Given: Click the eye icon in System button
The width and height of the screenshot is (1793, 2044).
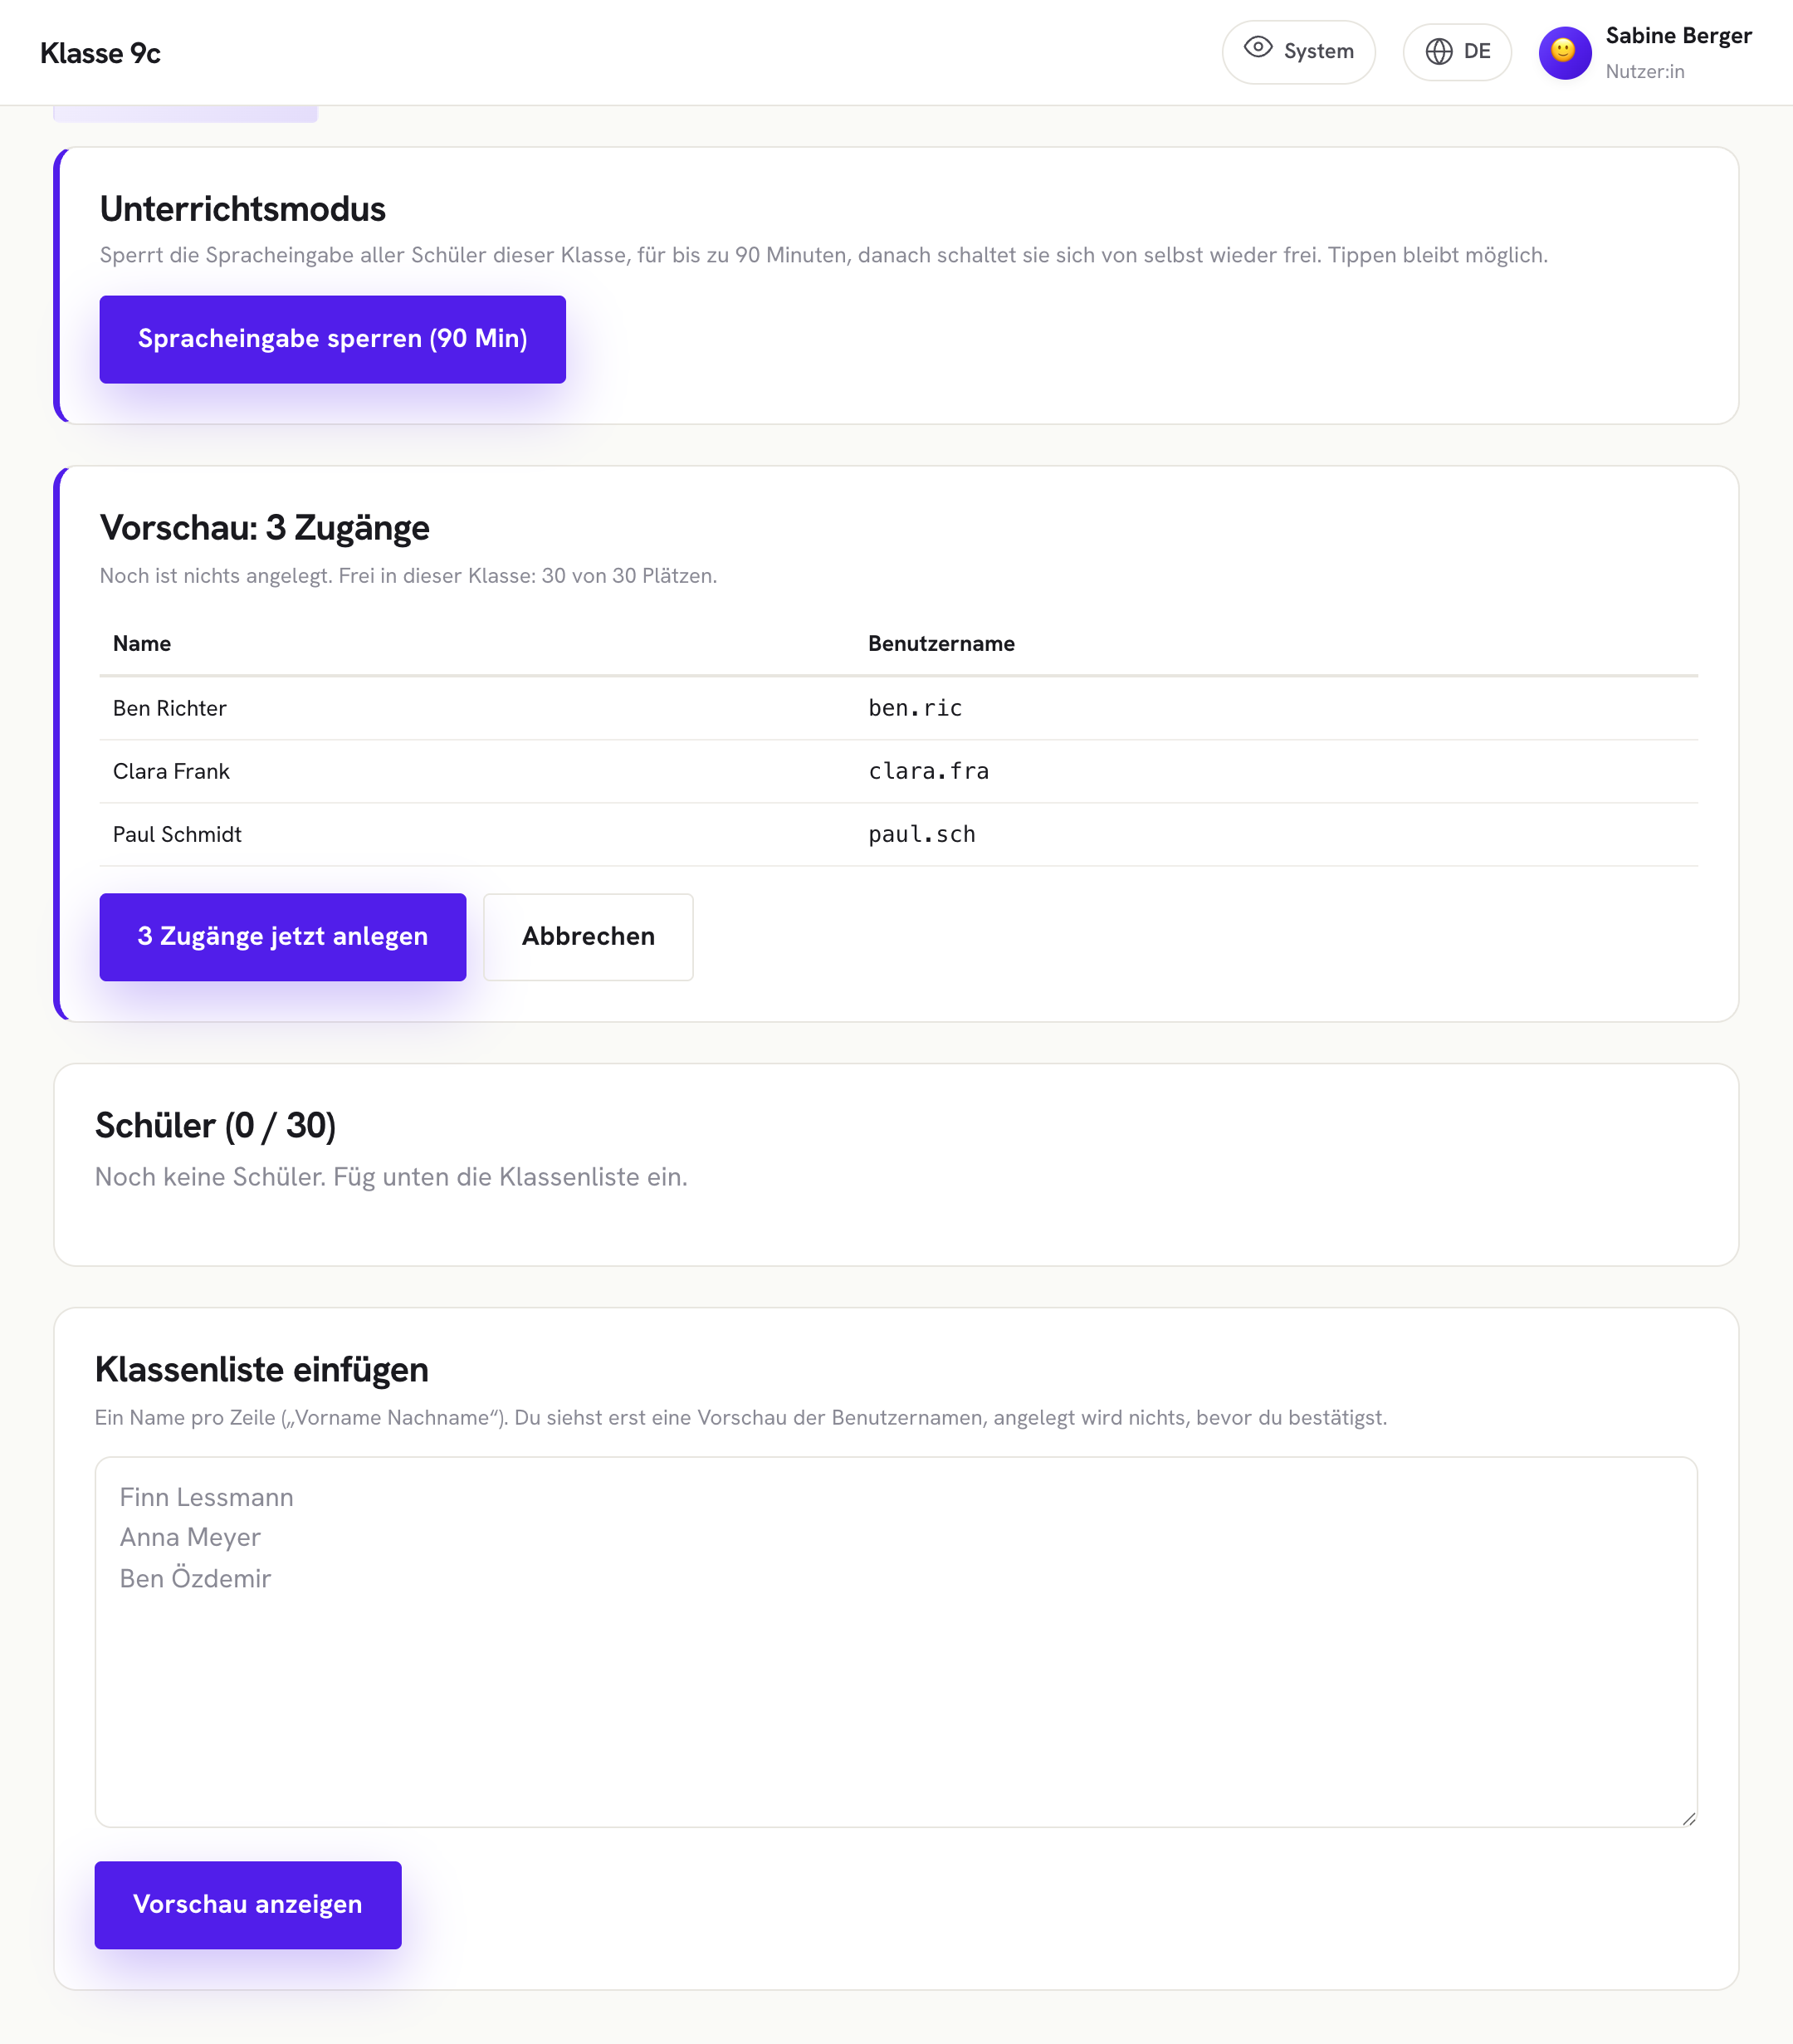Looking at the screenshot, I should (x=1257, y=48).
